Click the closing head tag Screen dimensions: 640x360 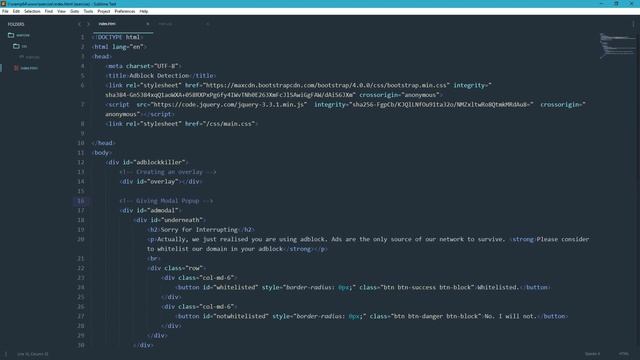tap(104, 143)
